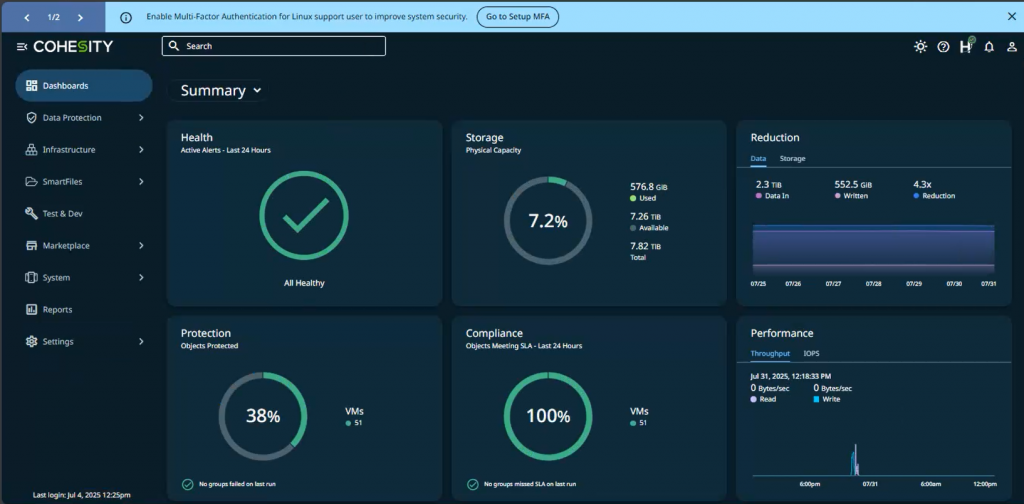
Task: Expand the Infrastructure menu chevron
Action: point(141,150)
